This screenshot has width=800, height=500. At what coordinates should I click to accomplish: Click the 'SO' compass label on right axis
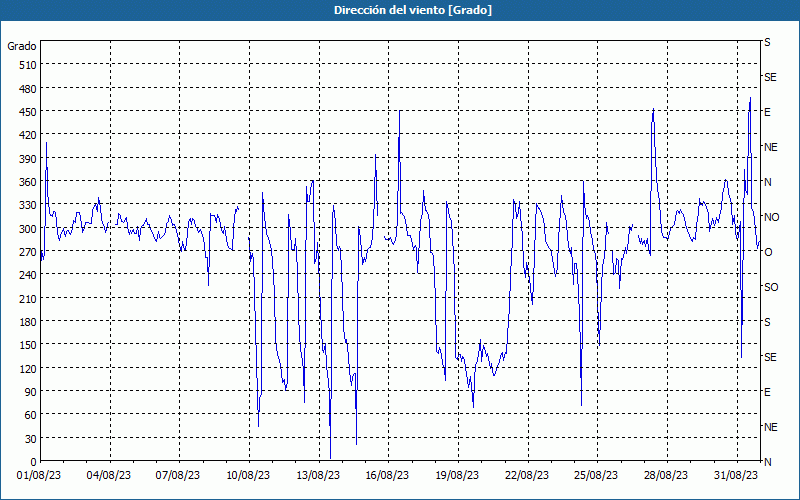click(x=771, y=287)
